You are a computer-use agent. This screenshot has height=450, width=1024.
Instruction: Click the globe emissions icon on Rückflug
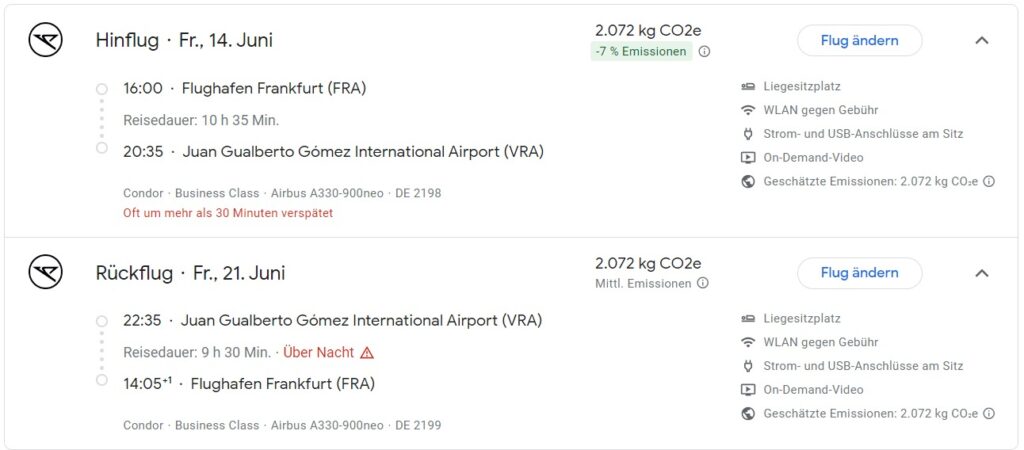[748, 413]
